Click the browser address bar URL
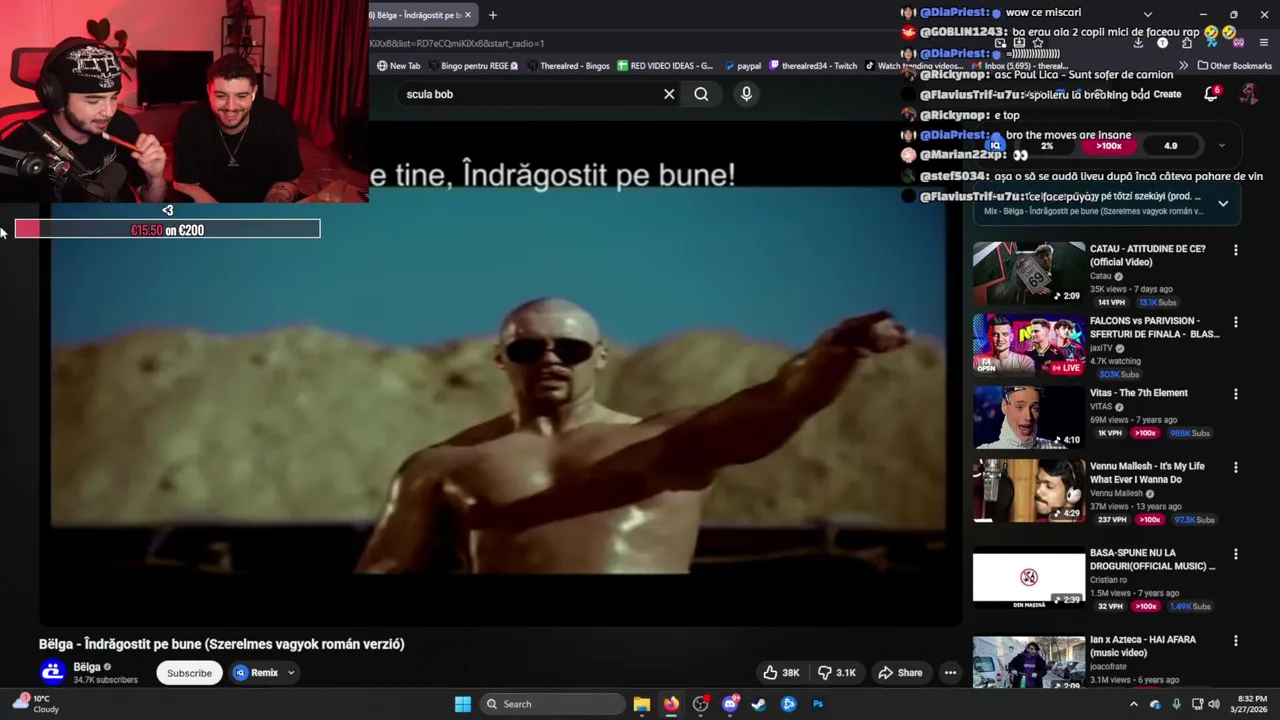The height and width of the screenshot is (720, 1280). click(x=457, y=43)
